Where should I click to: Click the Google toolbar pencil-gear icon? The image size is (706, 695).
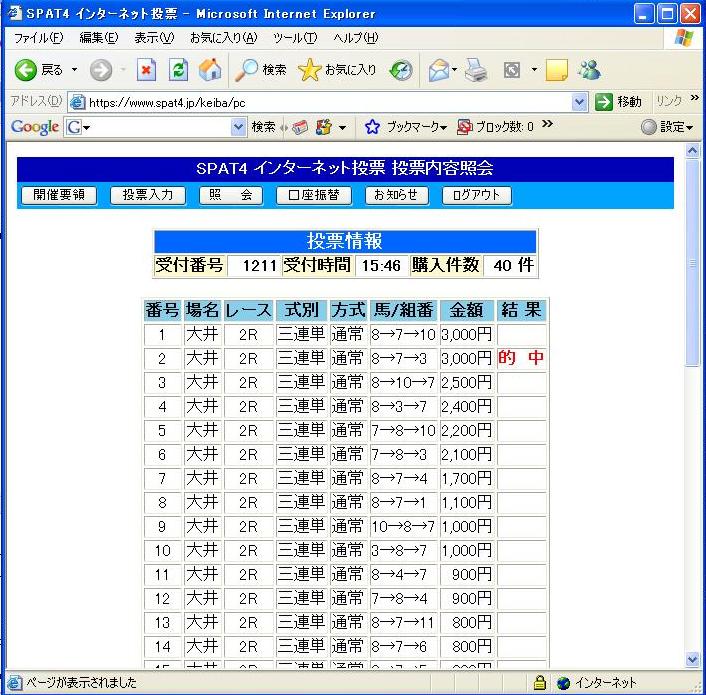tap(324, 128)
